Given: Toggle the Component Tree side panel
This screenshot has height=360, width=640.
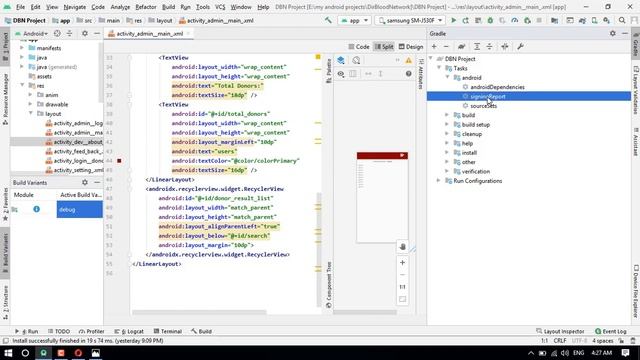Looking at the screenshot, I should click(x=329, y=285).
